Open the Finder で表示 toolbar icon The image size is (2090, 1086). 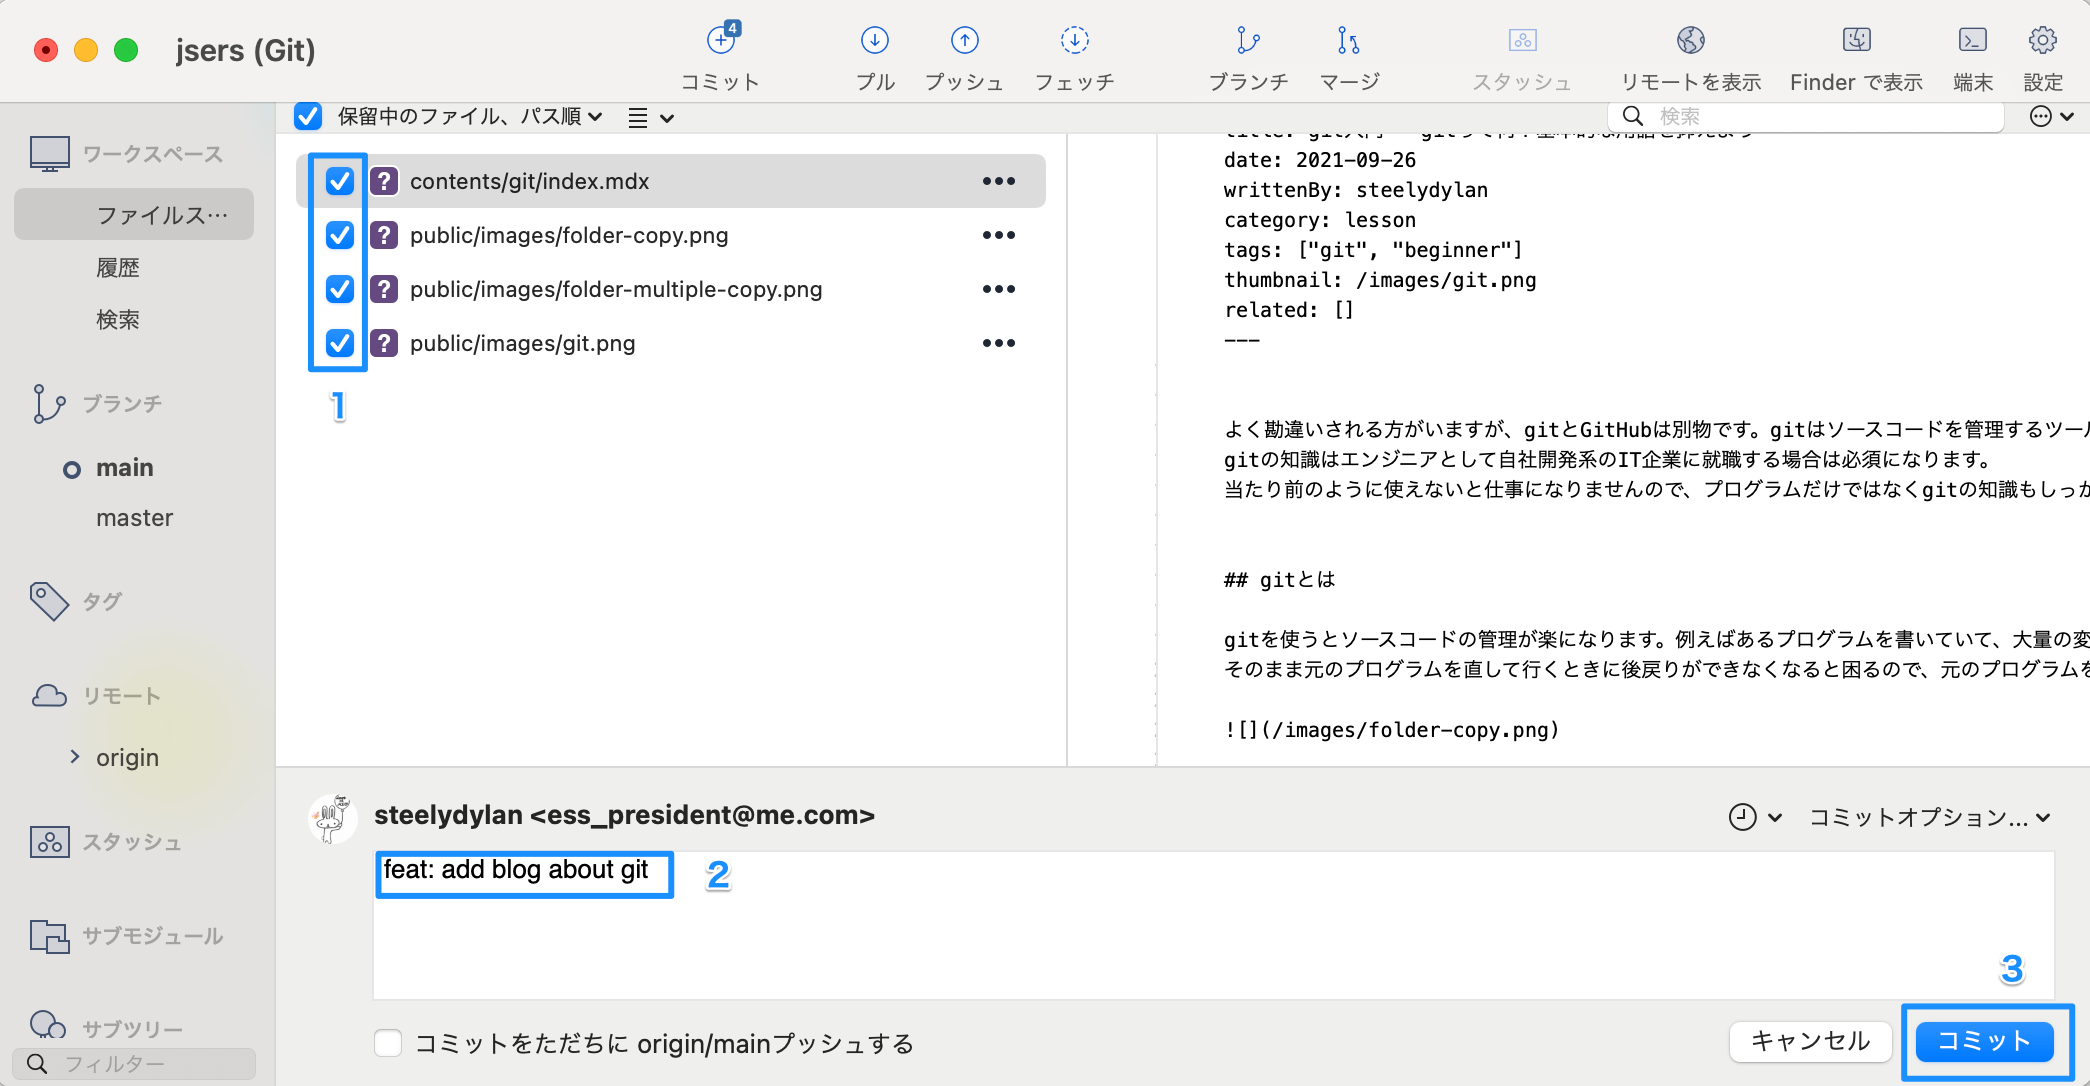1856,41
